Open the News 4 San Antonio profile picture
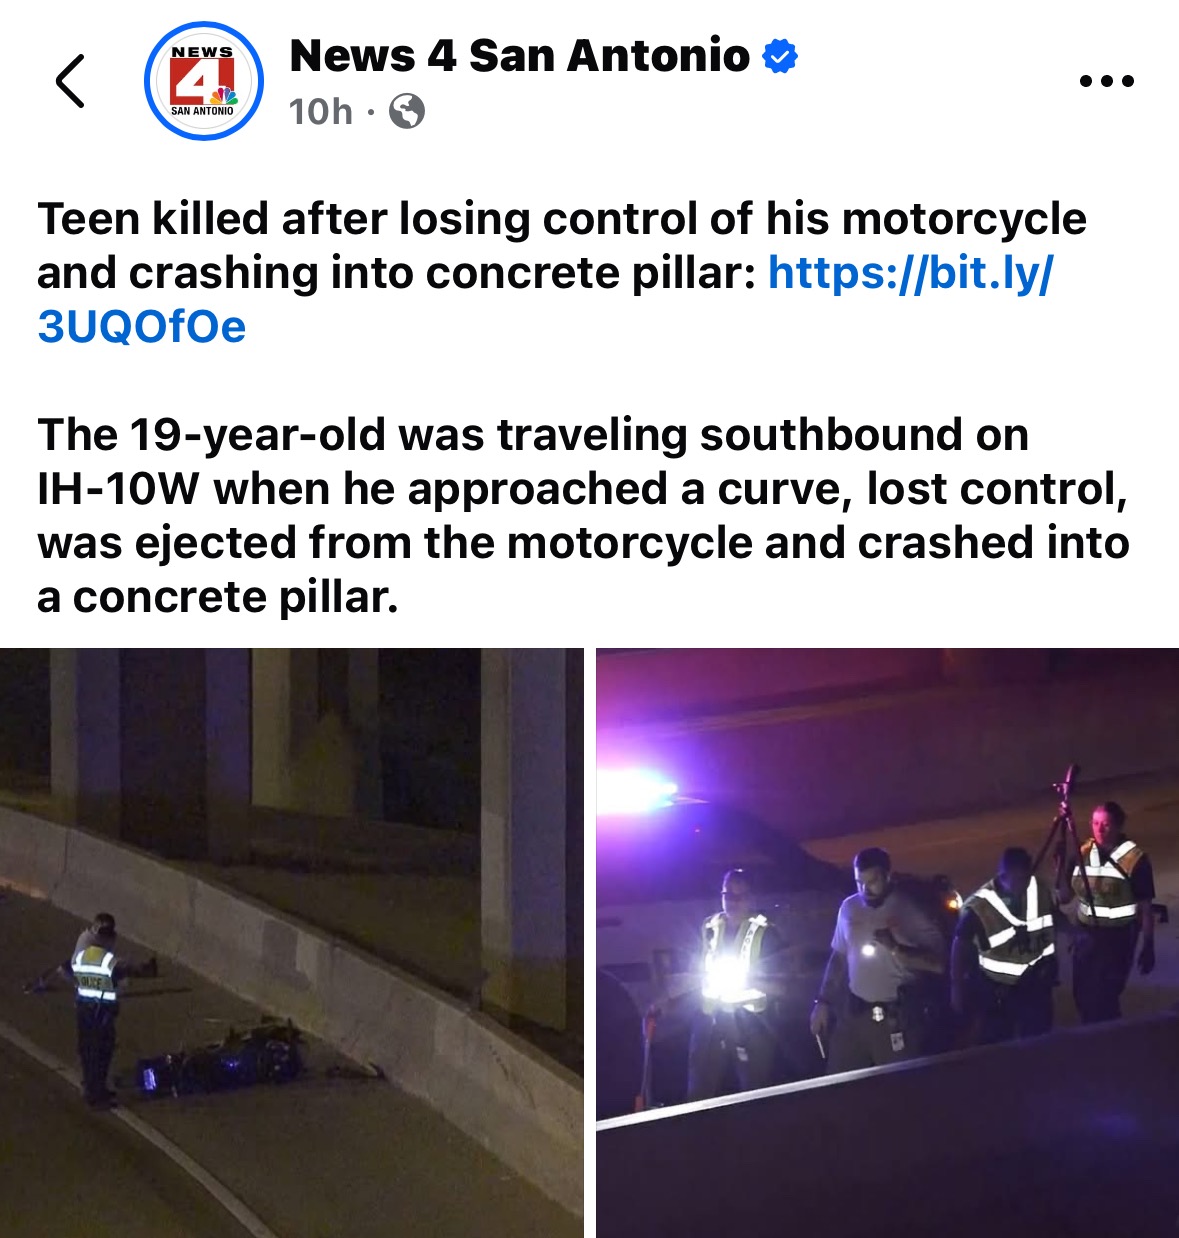 [204, 81]
